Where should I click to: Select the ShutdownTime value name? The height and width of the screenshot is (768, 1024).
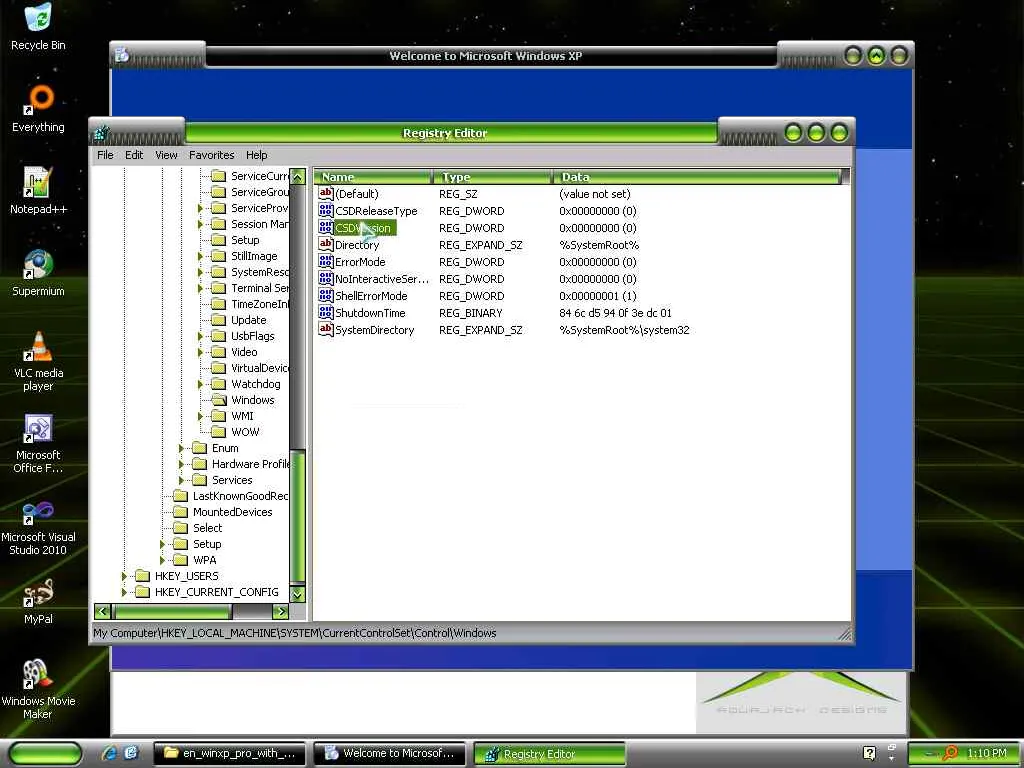(370, 313)
